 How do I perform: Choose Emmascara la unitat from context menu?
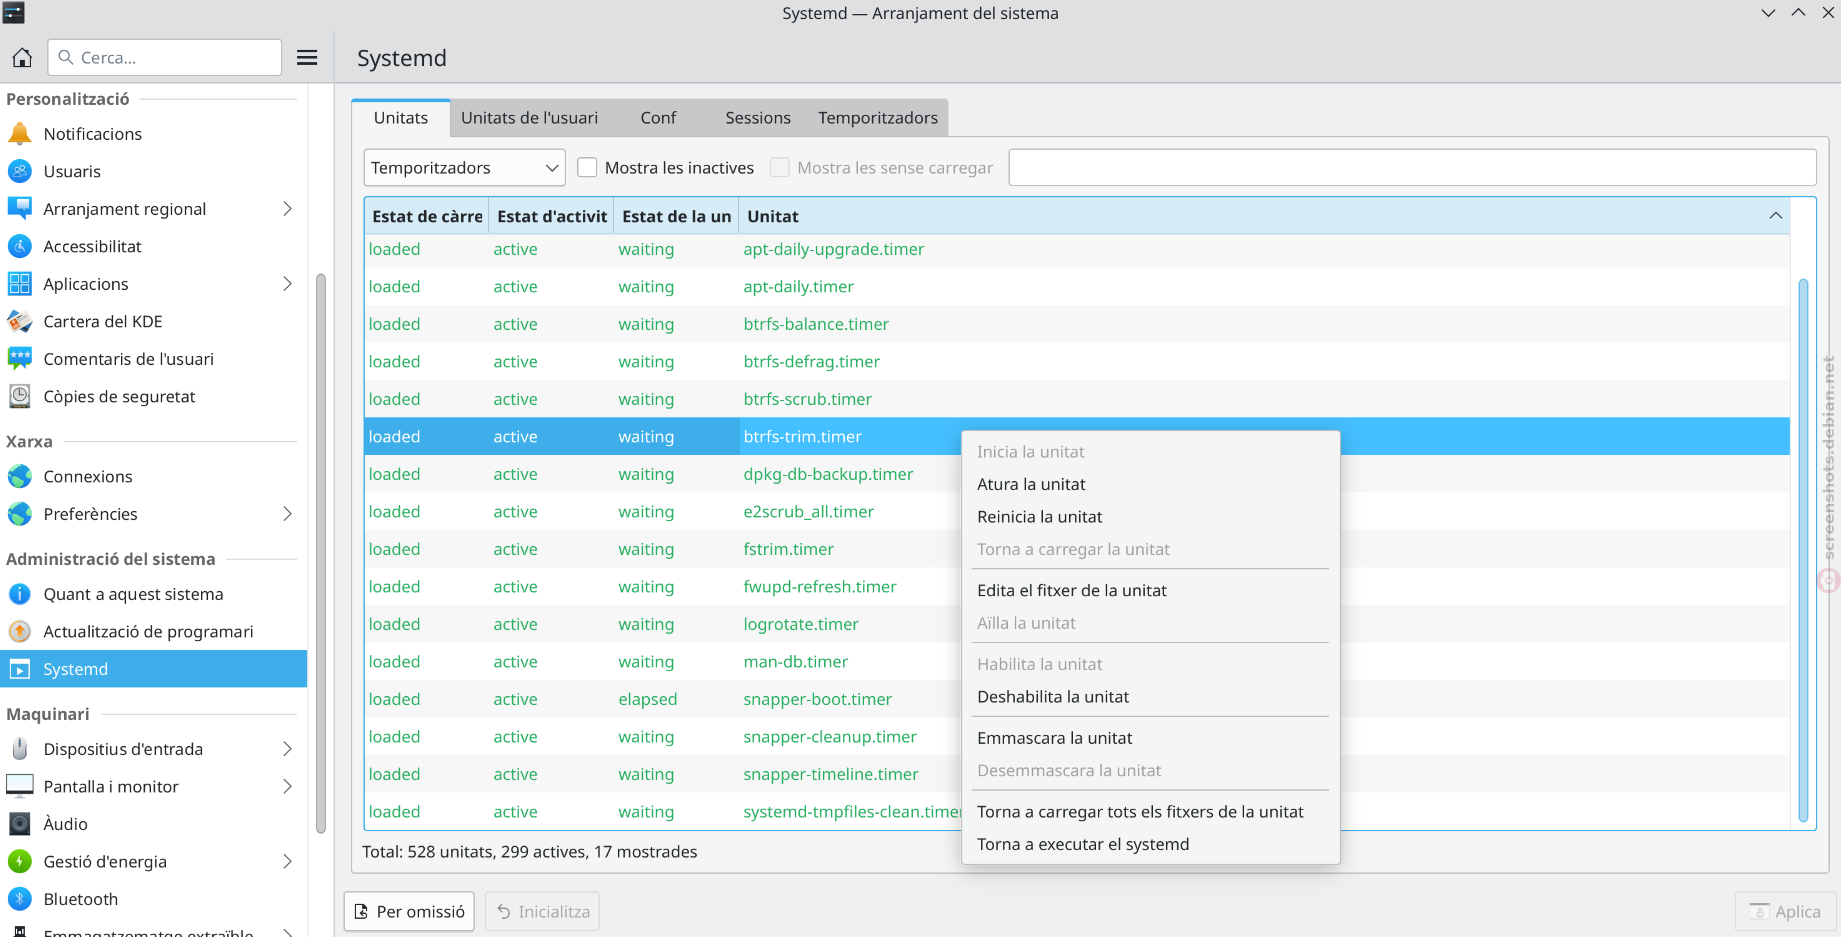(x=1150, y=738)
